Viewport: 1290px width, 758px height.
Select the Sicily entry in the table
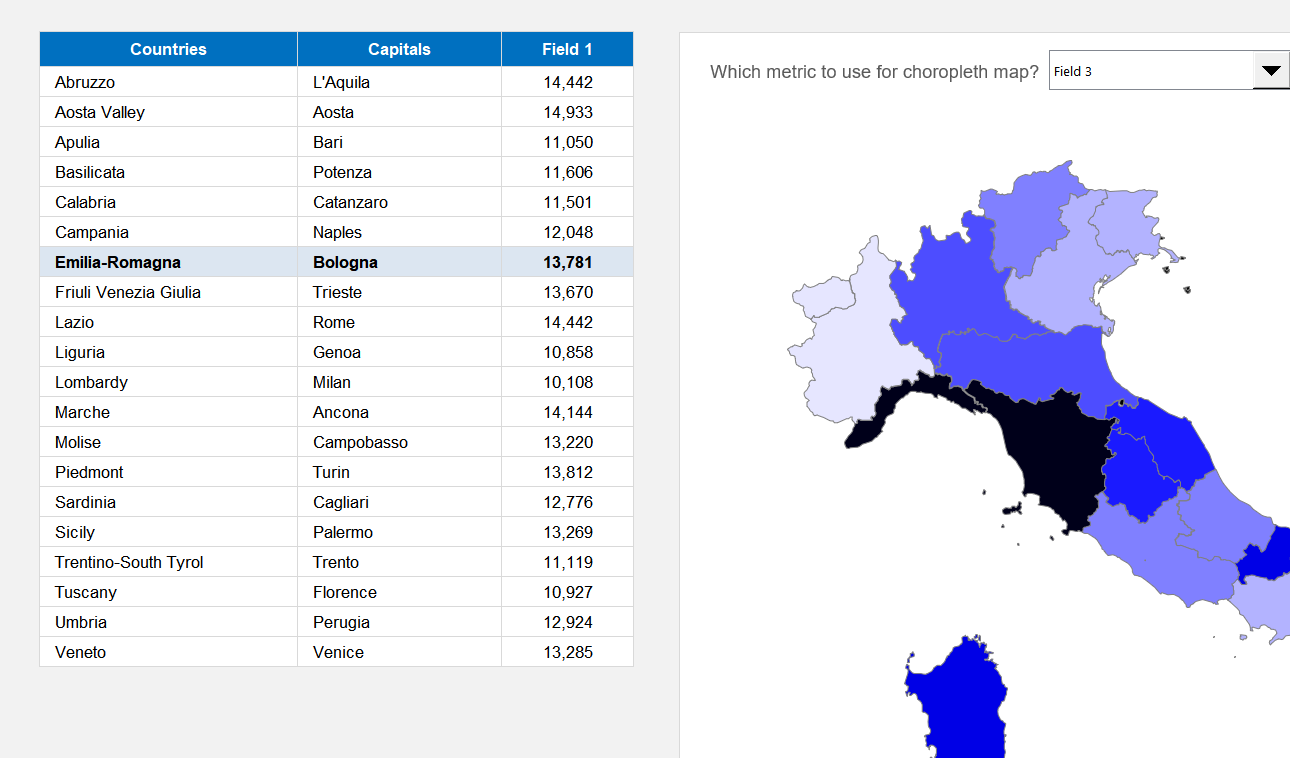(x=168, y=531)
